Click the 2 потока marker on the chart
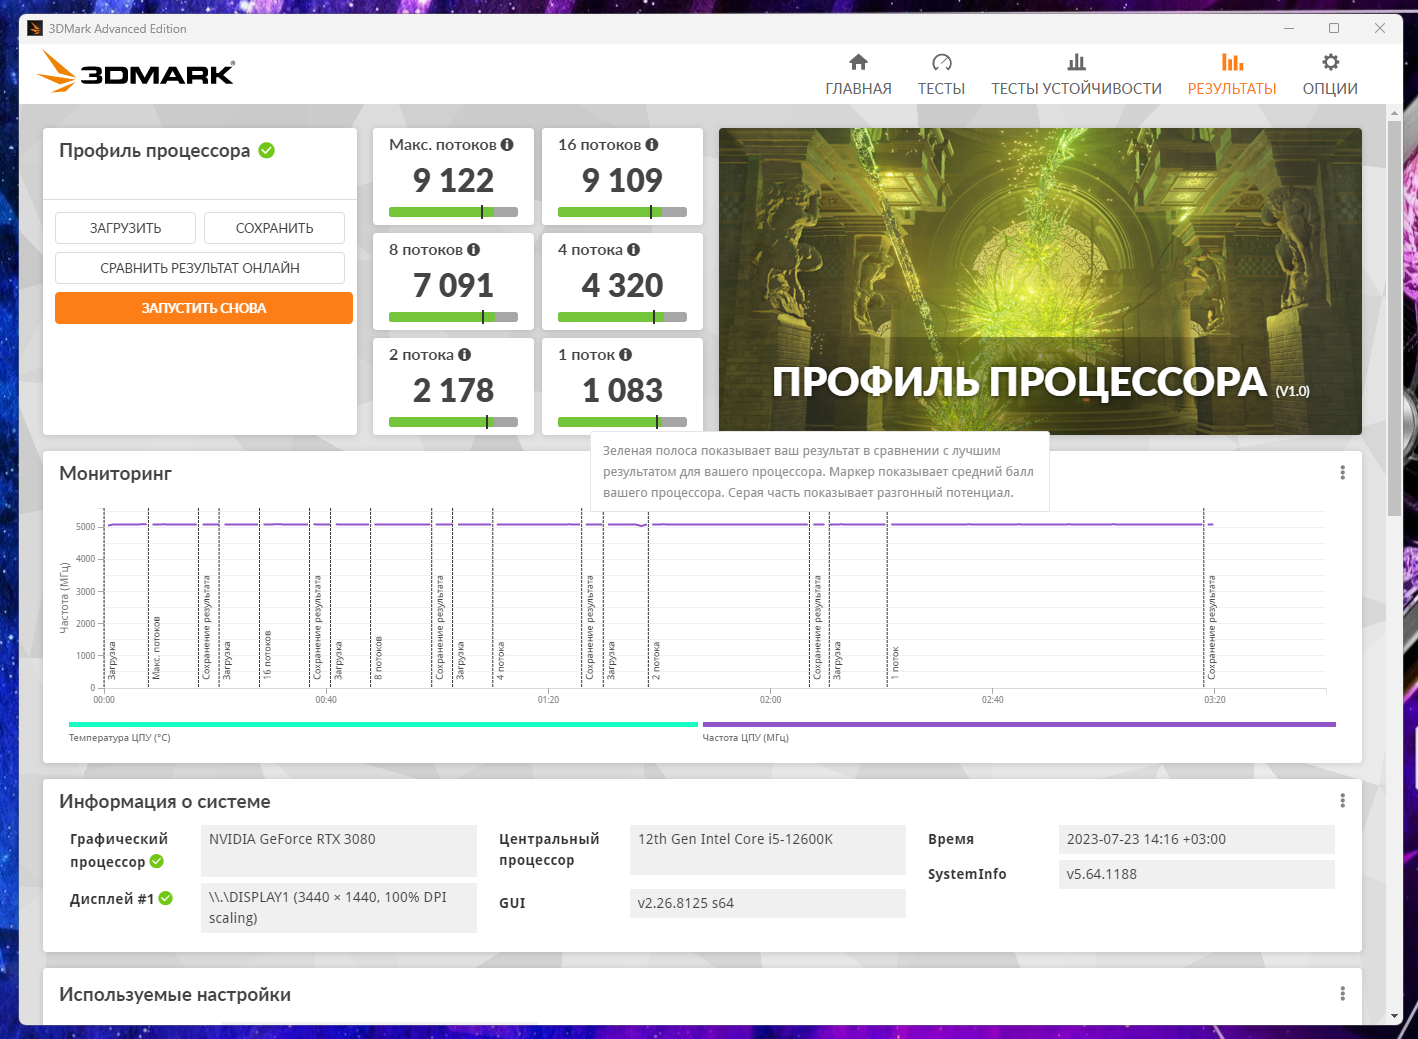 click(656, 661)
